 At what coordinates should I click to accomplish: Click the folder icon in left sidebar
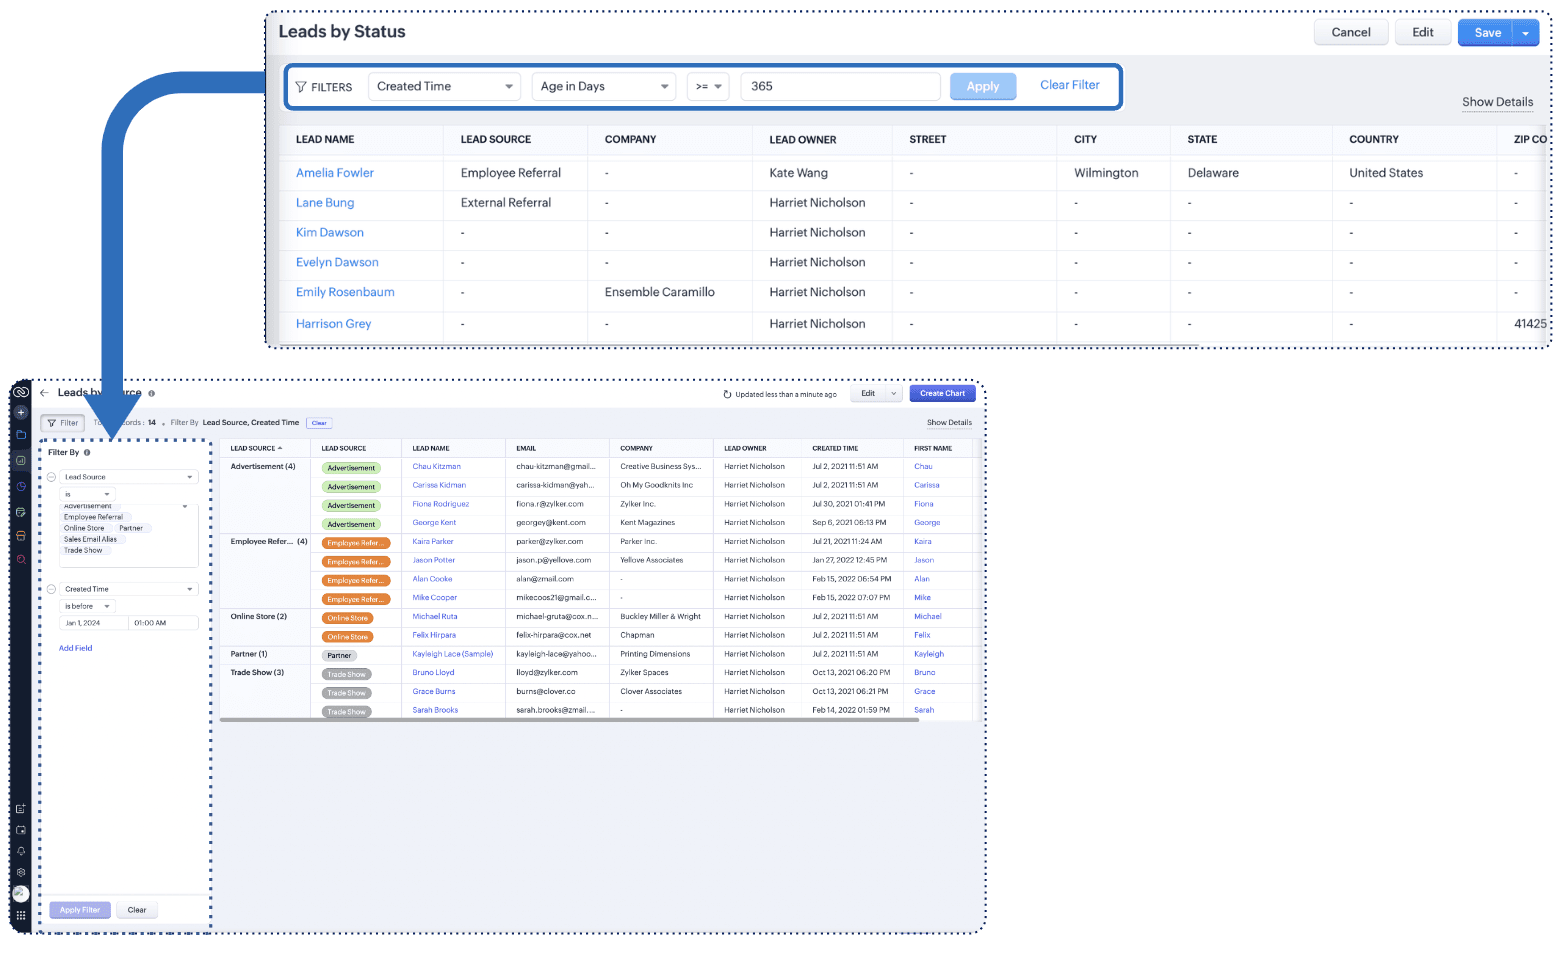tap(21, 435)
